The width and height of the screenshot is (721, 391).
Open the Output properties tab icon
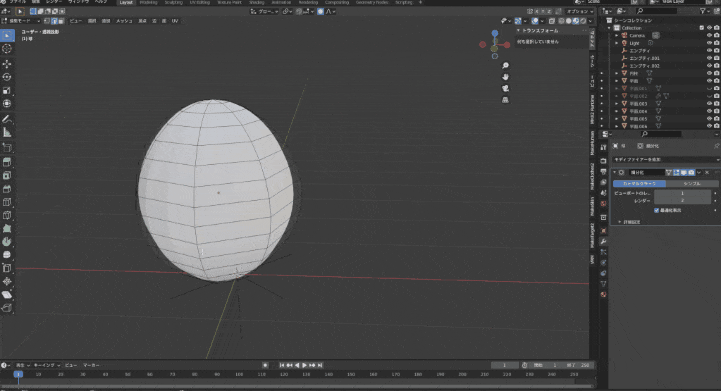pyautogui.click(x=603, y=171)
